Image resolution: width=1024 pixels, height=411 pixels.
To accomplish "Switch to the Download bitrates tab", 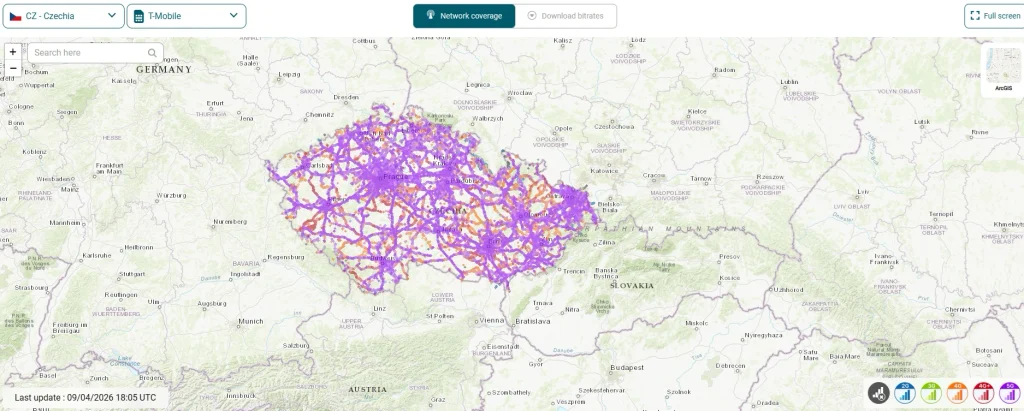I will 566,16.
